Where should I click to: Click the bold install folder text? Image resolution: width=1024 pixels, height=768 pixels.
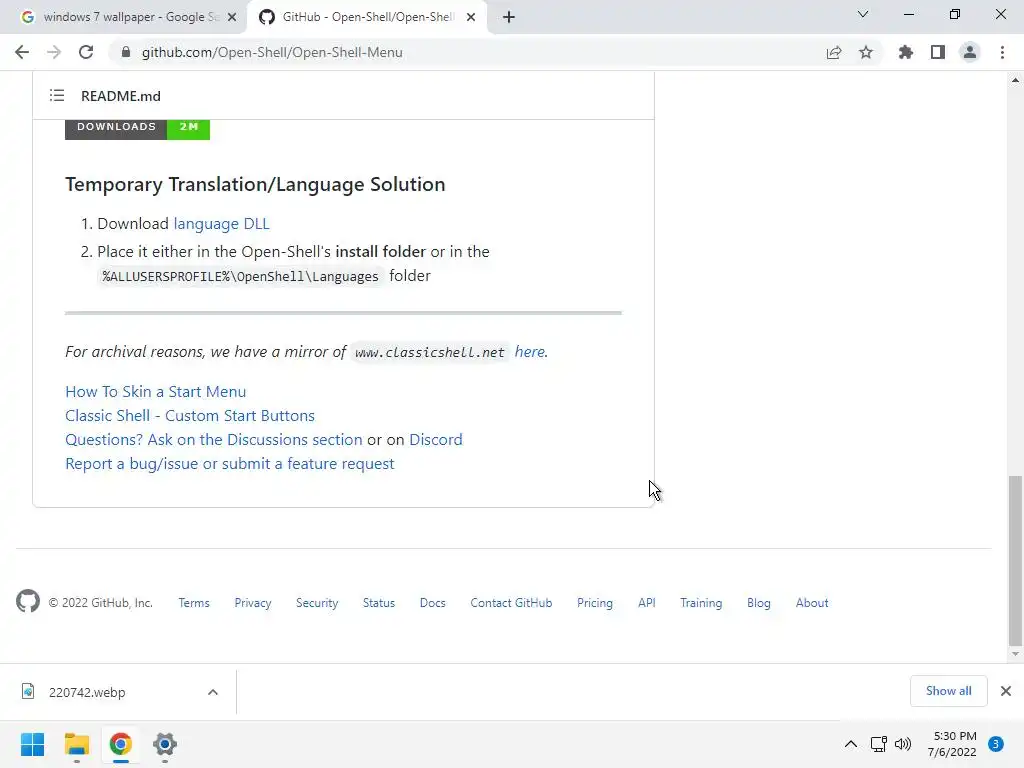(380, 251)
